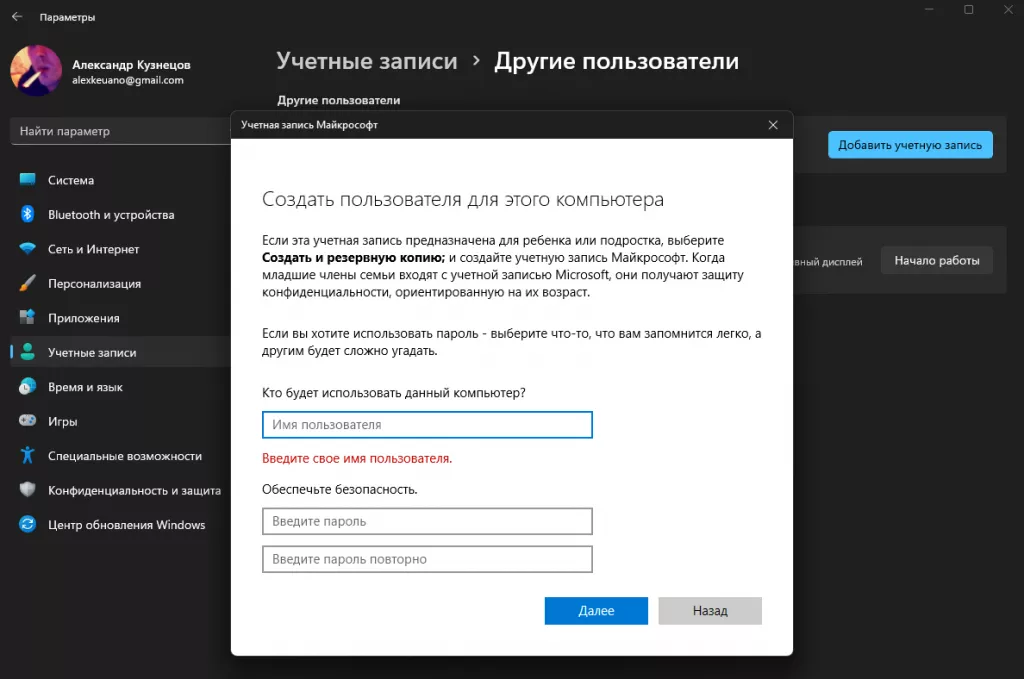Click the Учетные записи breadcrumb link

367,61
